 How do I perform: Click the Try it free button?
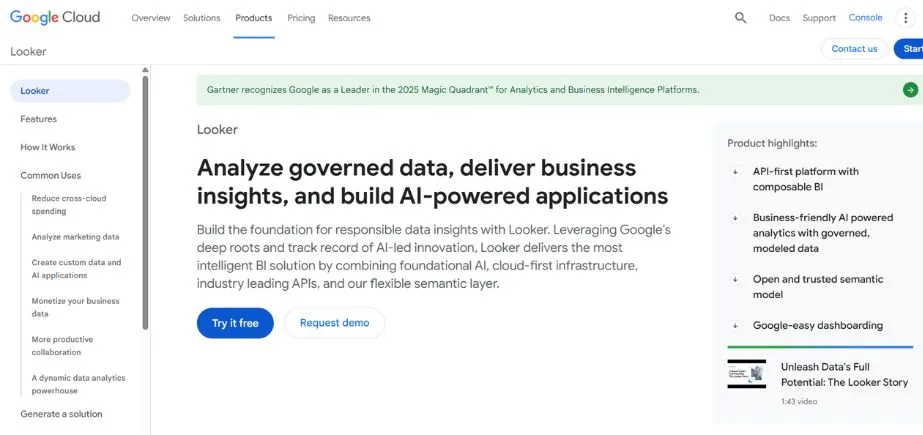click(x=235, y=323)
